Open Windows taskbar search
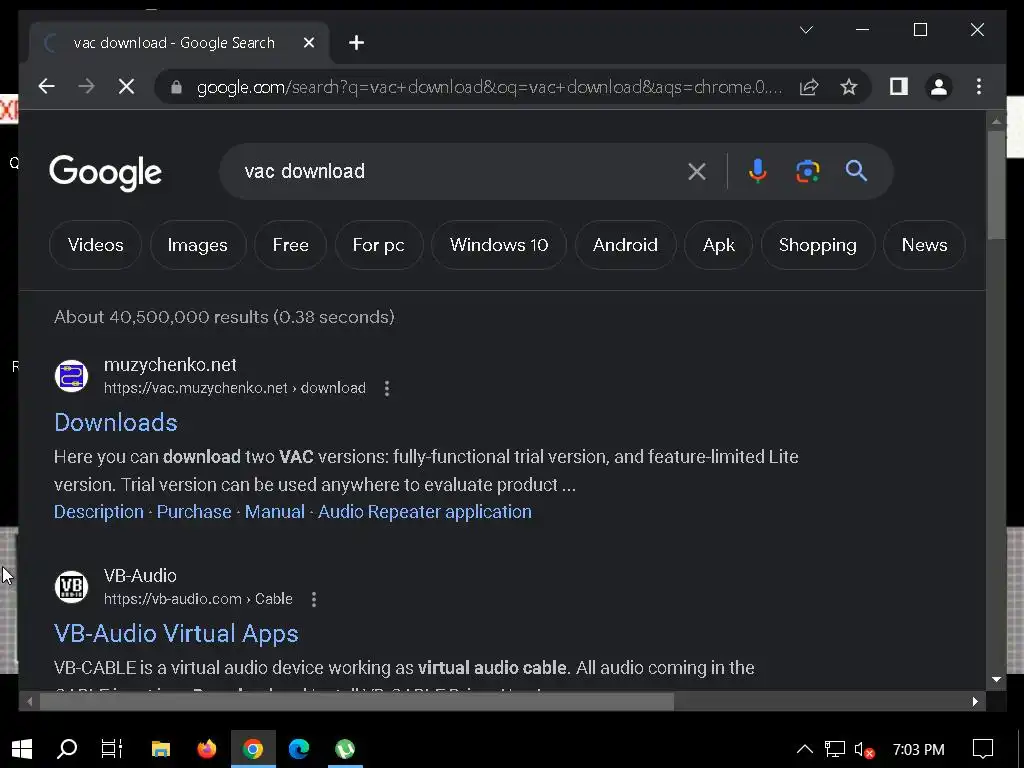1024x768 pixels. (x=67, y=749)
